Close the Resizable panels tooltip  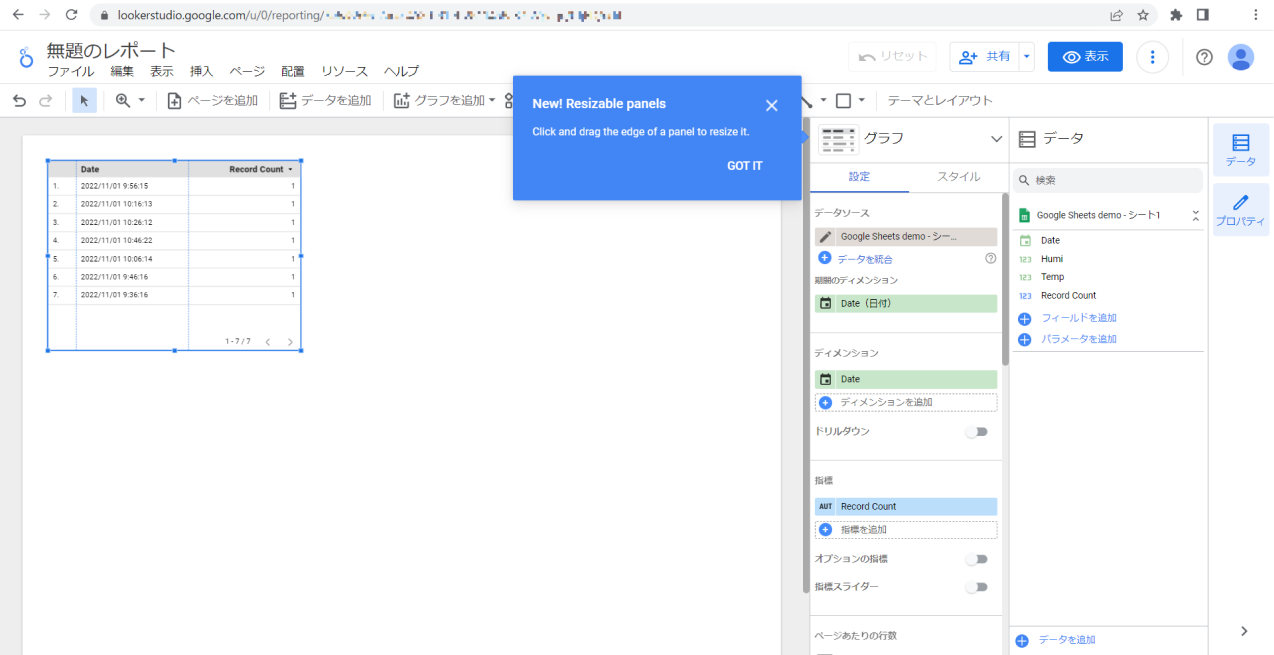[x=771, y=105]
